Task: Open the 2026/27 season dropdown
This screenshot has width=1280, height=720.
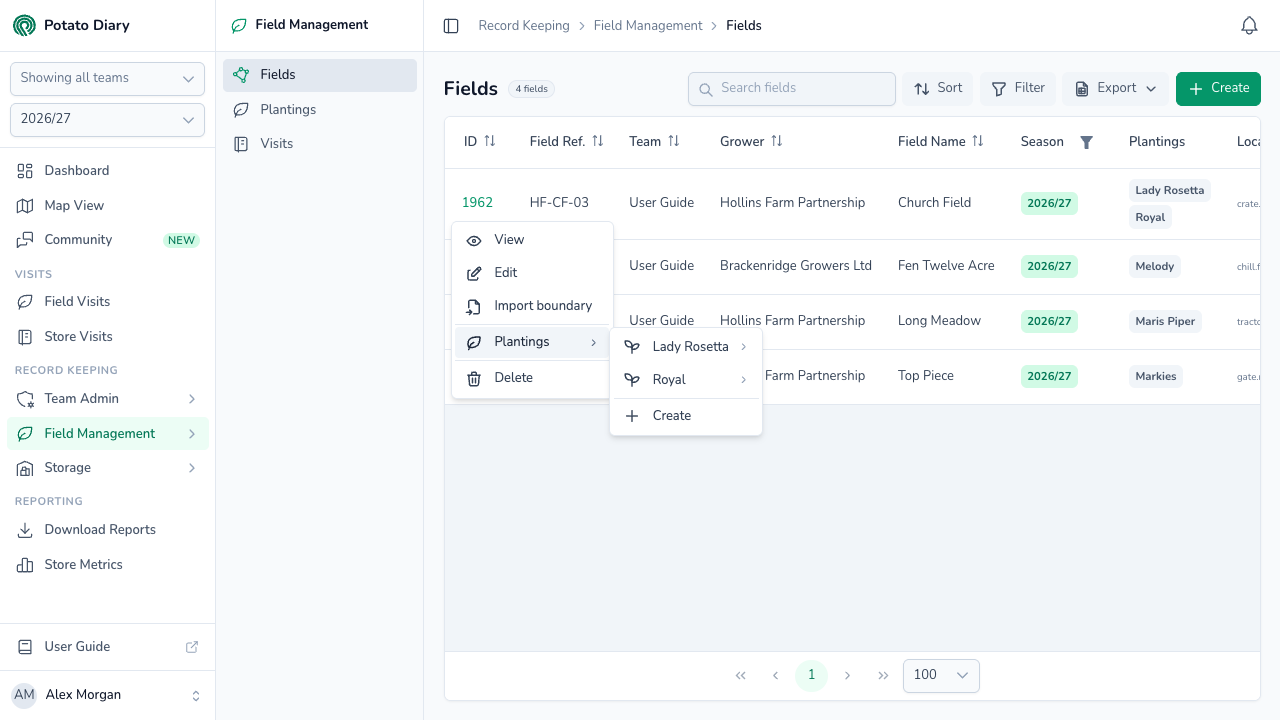Action: point(107,119)
